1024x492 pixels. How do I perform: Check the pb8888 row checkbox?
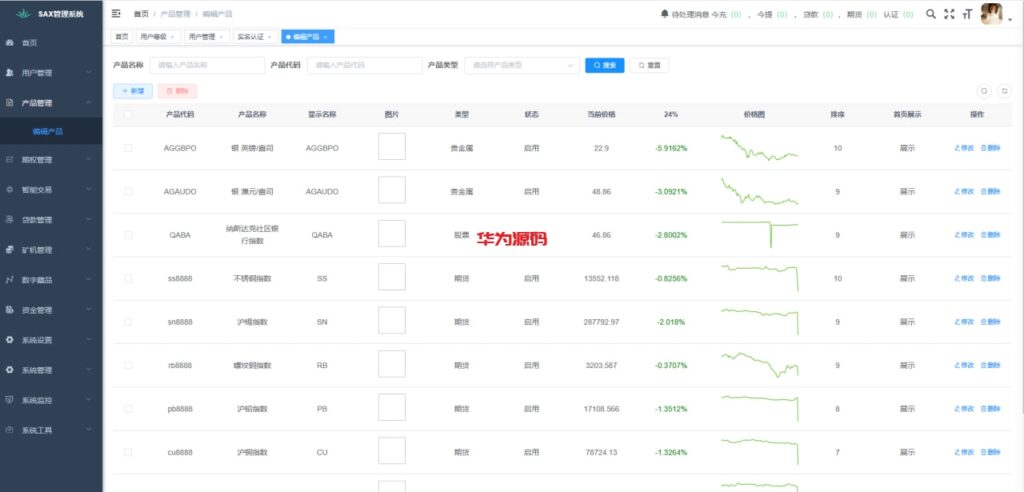coord(128,409)
